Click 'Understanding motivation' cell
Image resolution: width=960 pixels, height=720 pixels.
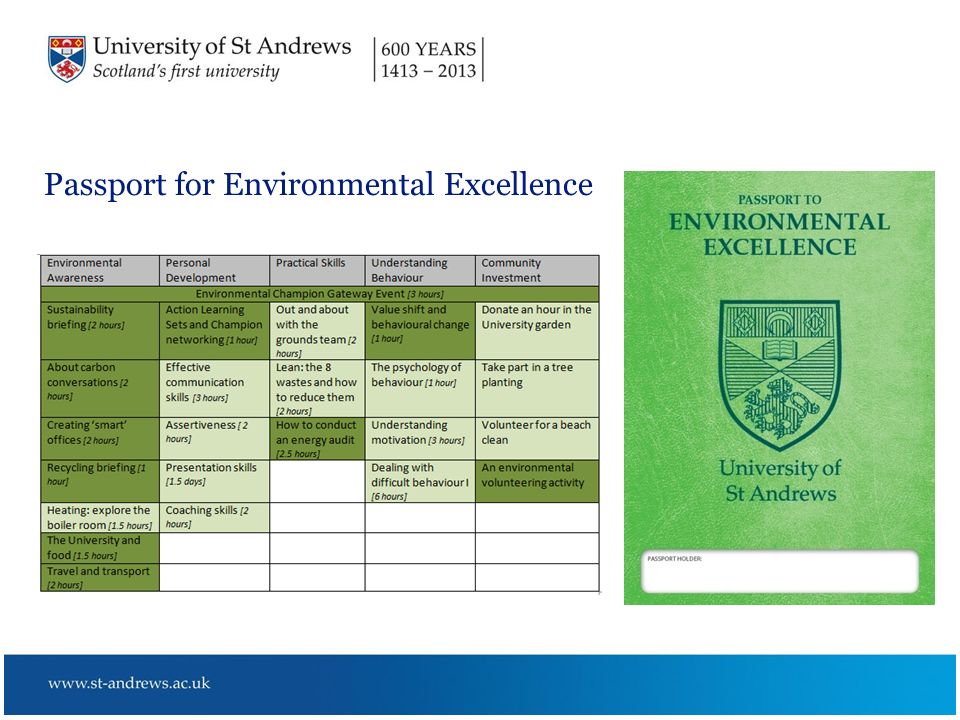[420, 438]
